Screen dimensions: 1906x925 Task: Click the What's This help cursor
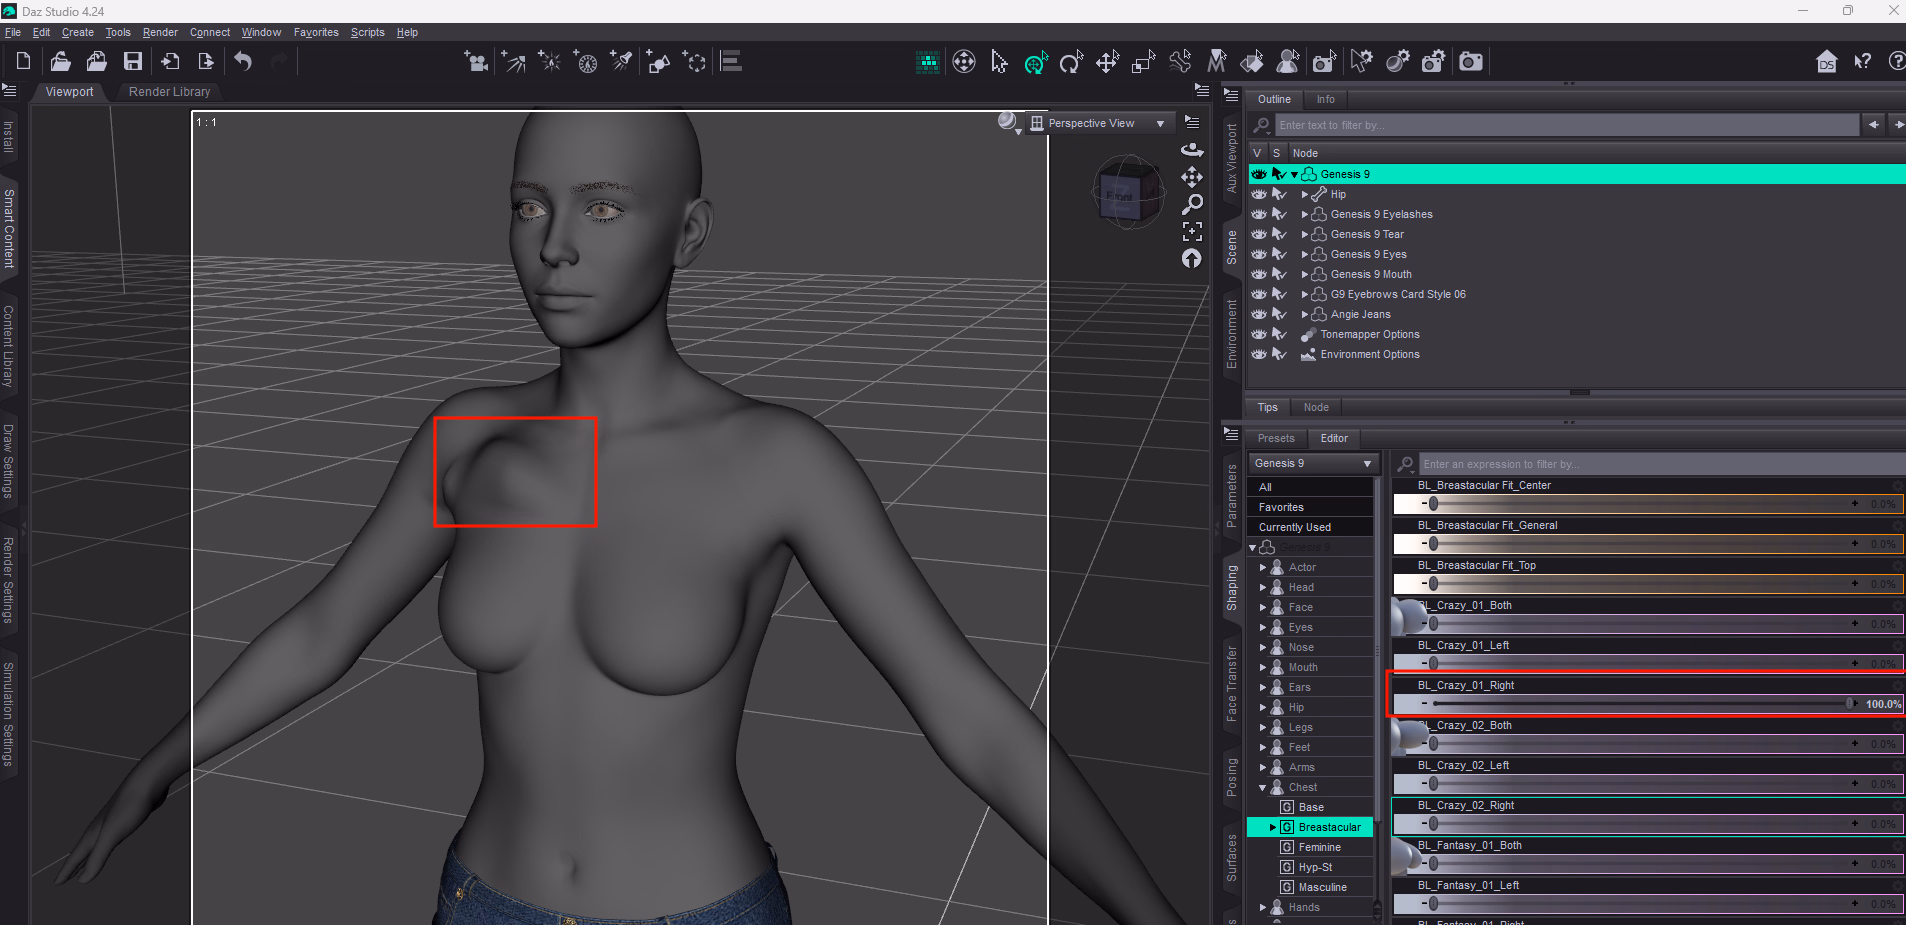(1862, 62)
